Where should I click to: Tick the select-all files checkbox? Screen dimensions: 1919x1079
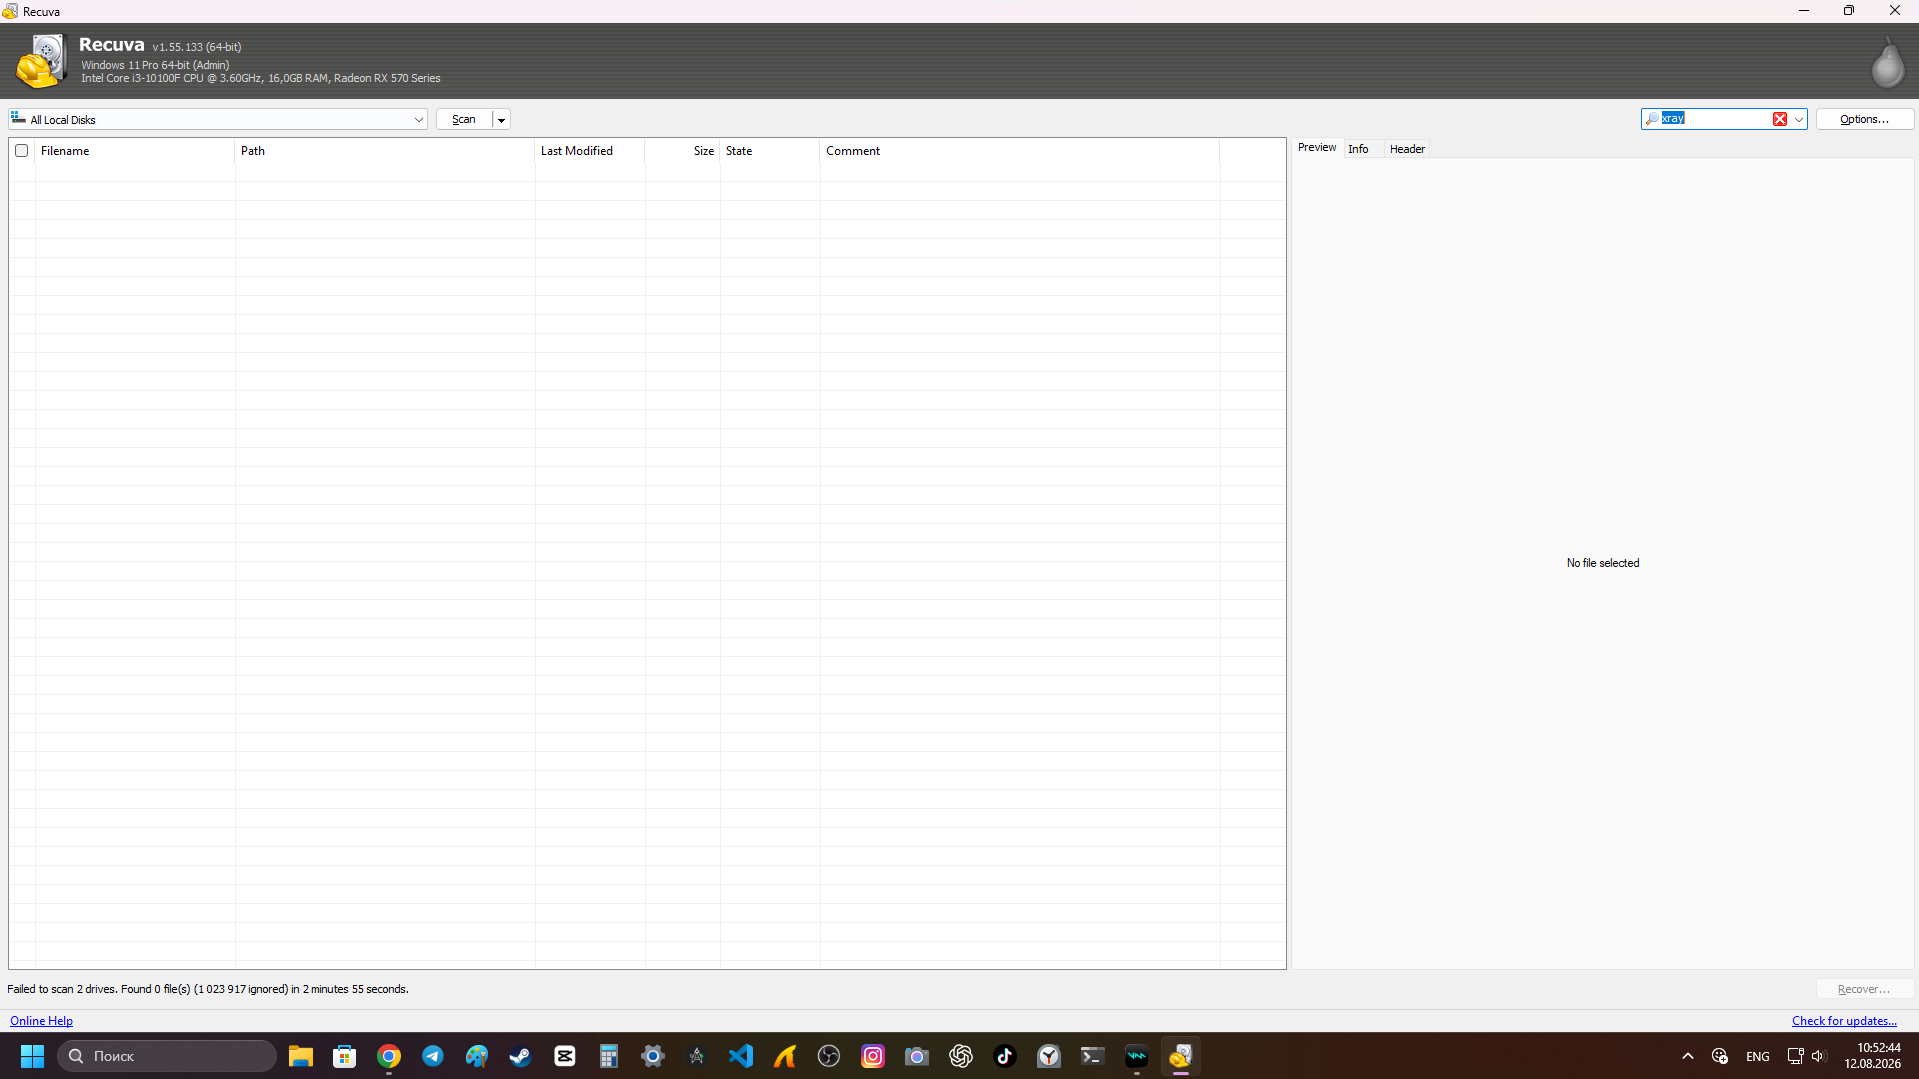pyautogui.click(x=21, y=151)
